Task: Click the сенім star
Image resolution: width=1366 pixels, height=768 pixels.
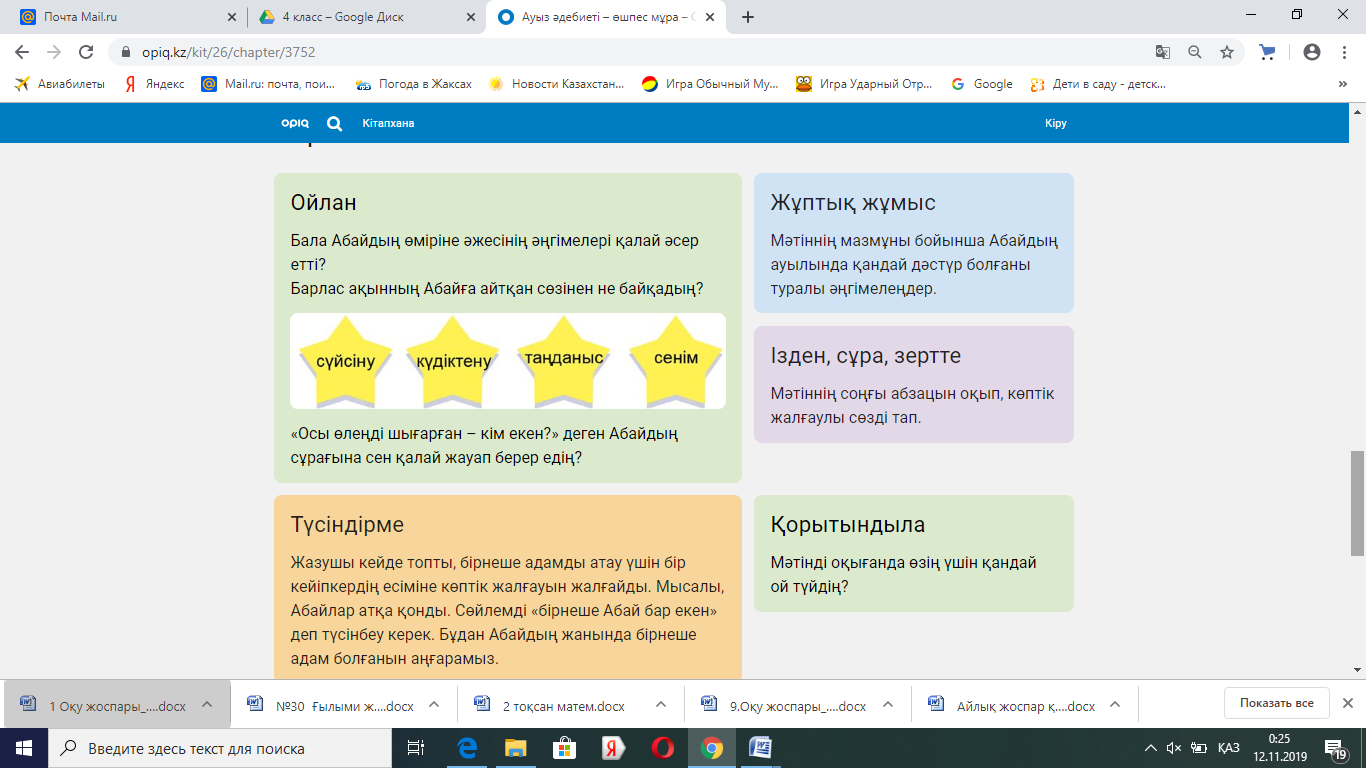Action: [x=675, y=361]
